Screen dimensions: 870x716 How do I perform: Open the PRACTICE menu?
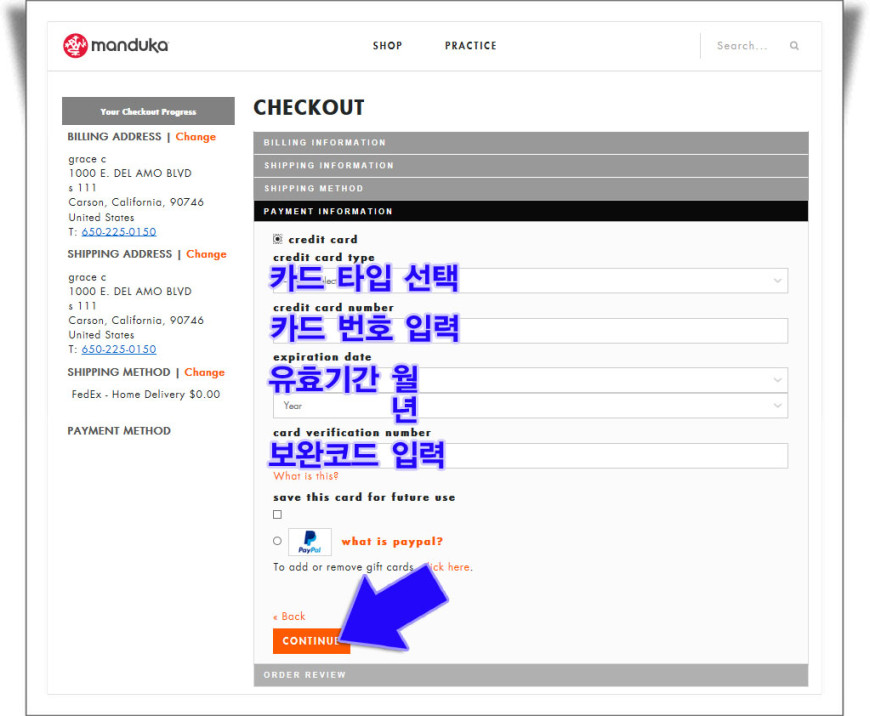[x=471, y=46]
